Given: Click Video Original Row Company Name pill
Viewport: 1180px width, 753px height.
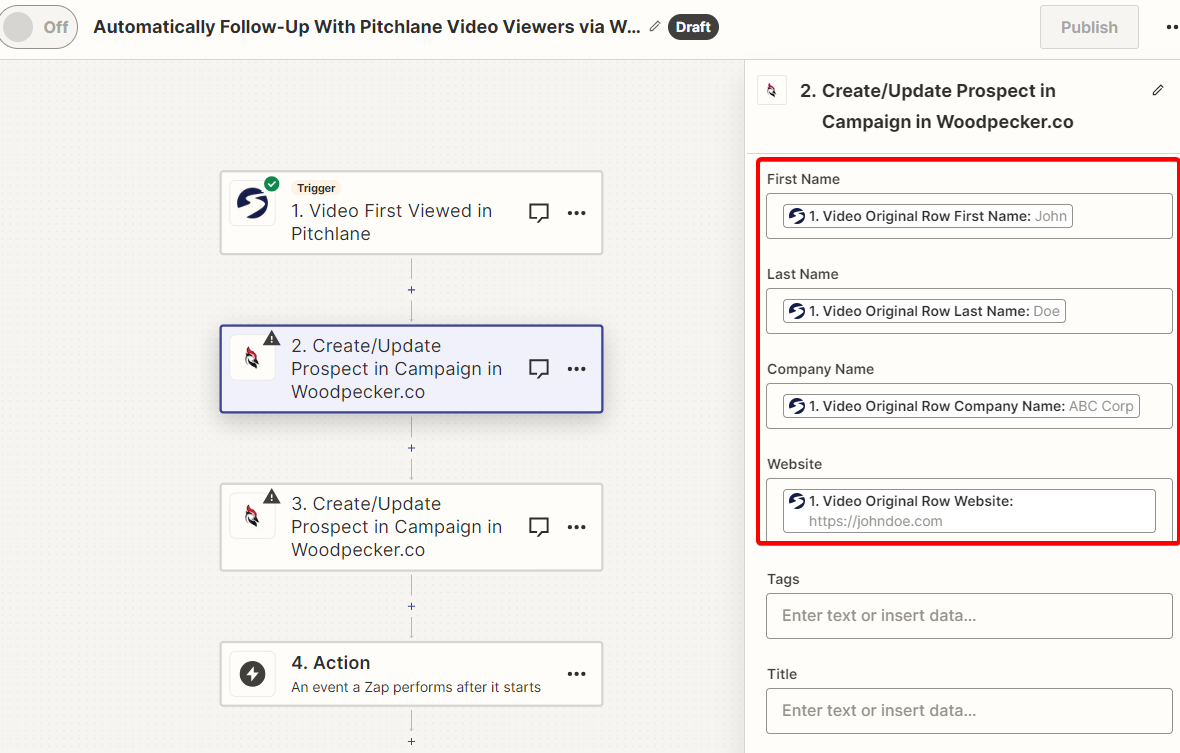Looking at the screenshot, I should (x=961, y=406).
